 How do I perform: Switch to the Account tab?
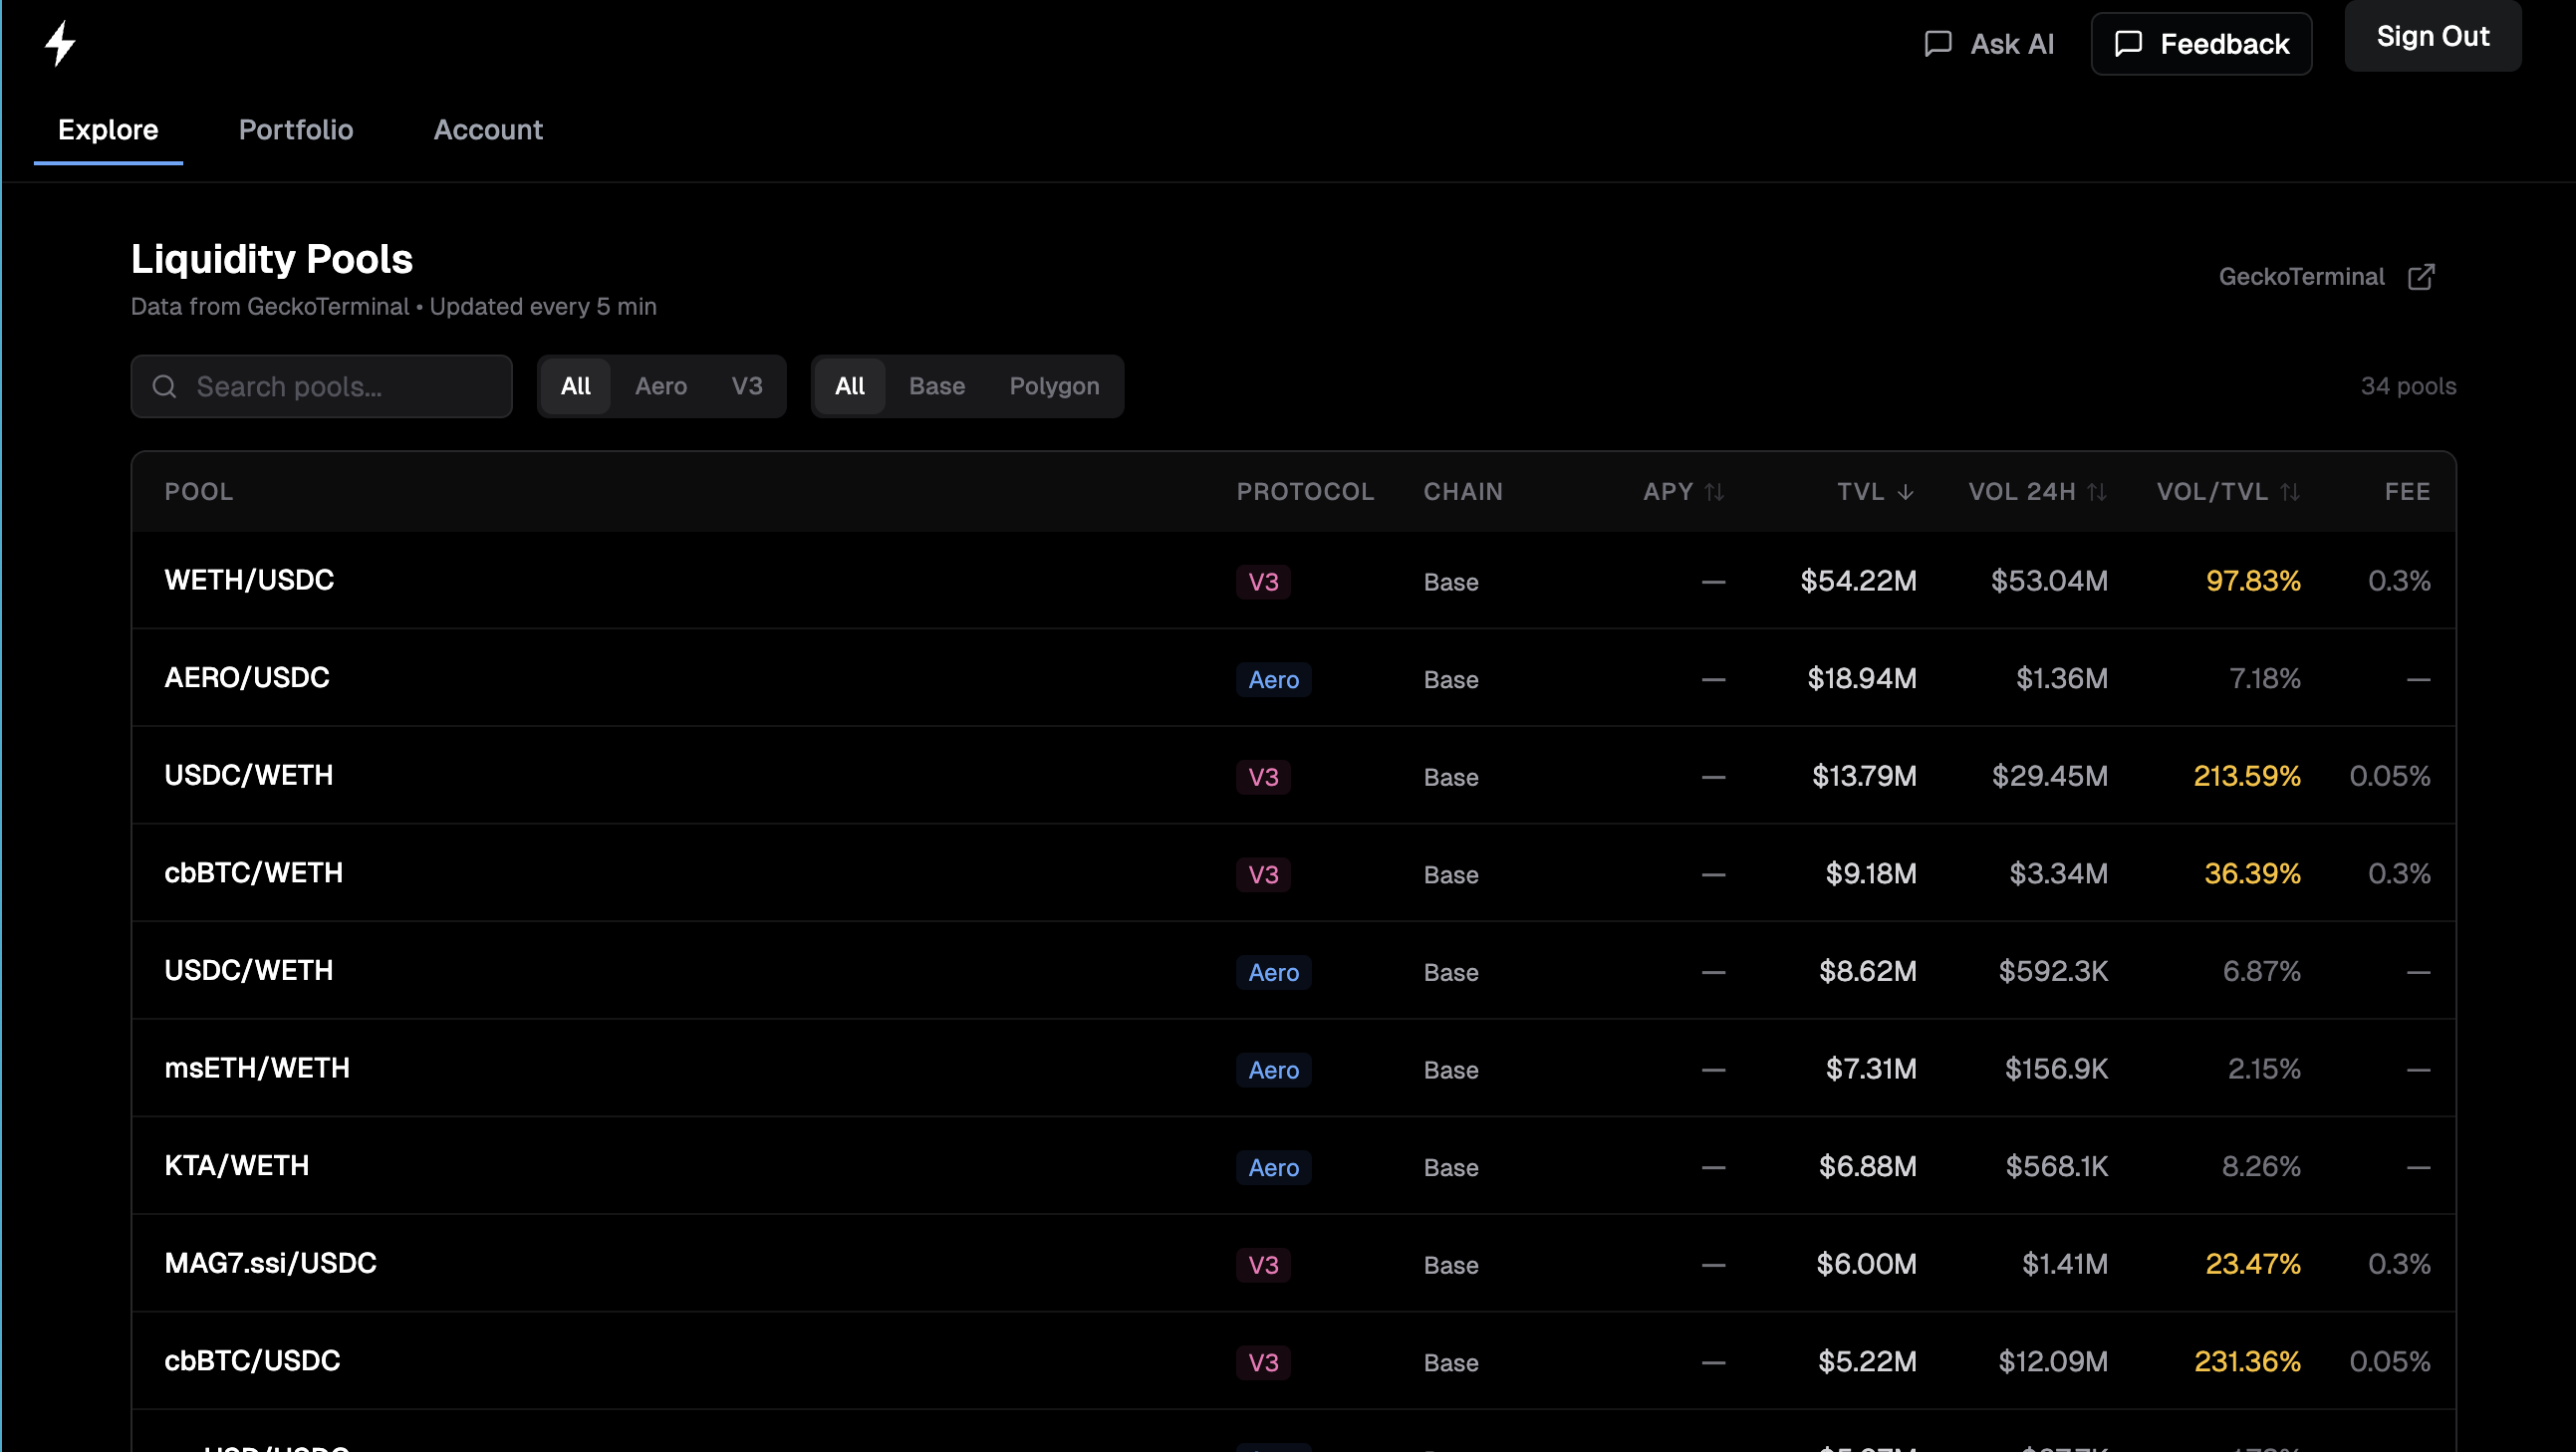click(488, 130)
